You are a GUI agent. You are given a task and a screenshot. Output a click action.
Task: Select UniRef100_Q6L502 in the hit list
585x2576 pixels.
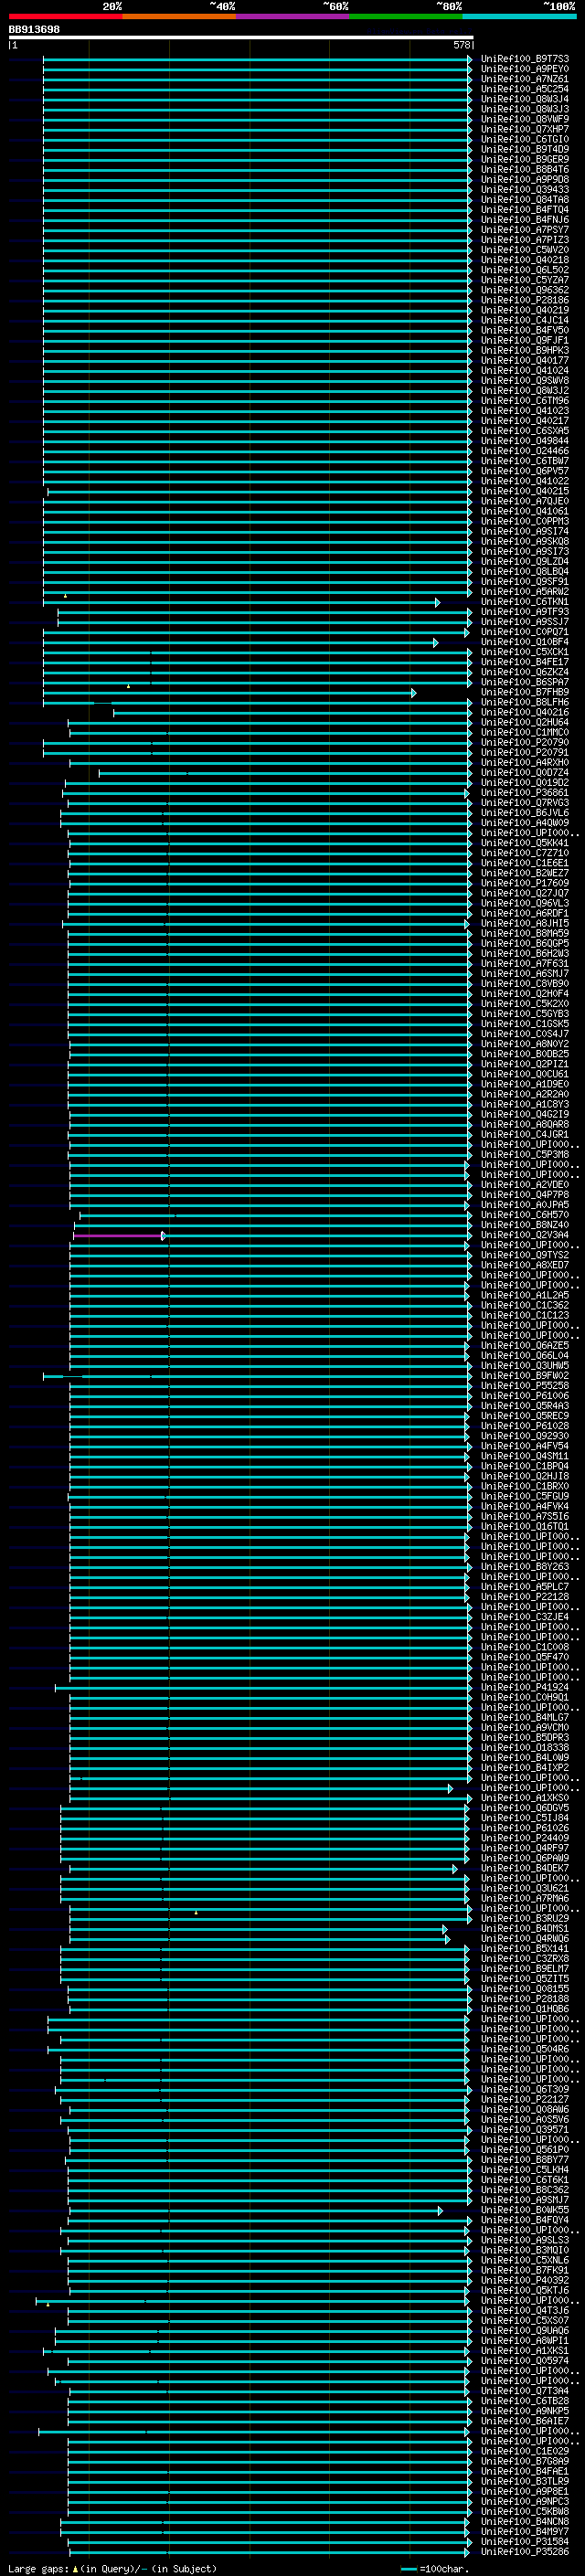pos(525,270)
